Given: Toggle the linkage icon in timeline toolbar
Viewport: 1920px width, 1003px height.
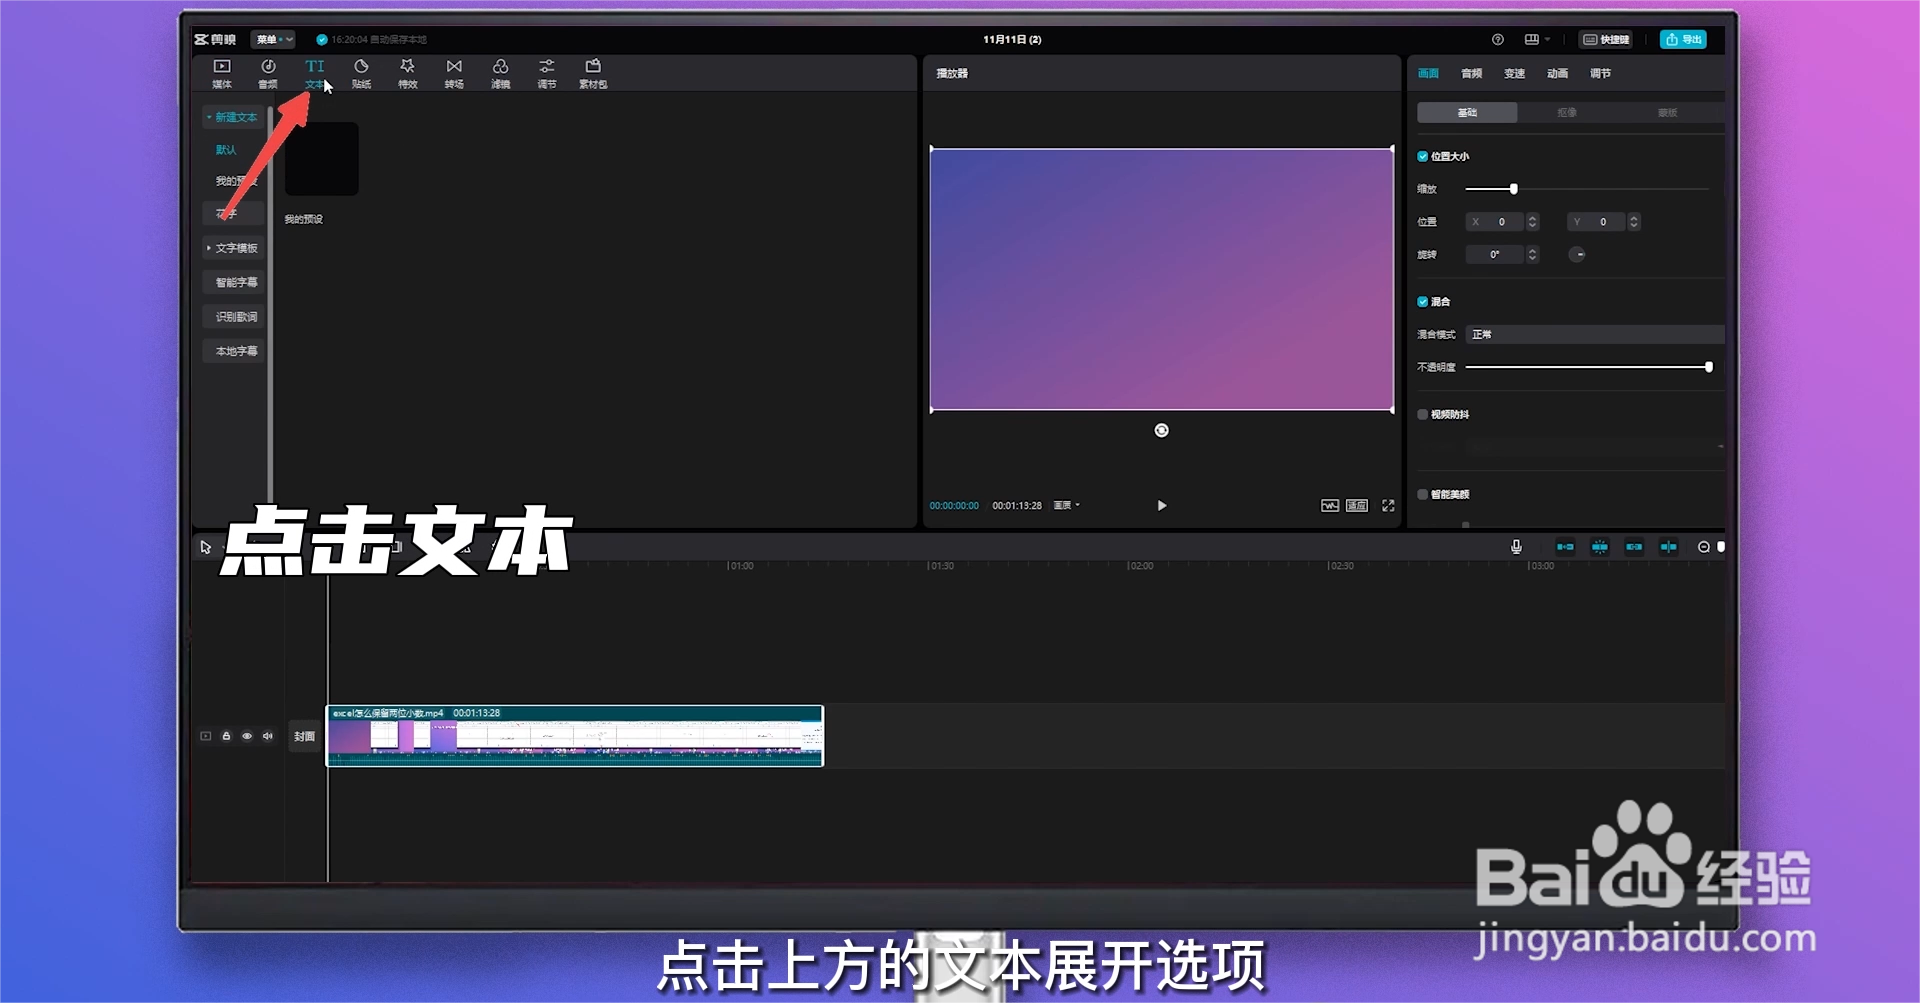Looking at the screenshot, I should (1634, 547).
